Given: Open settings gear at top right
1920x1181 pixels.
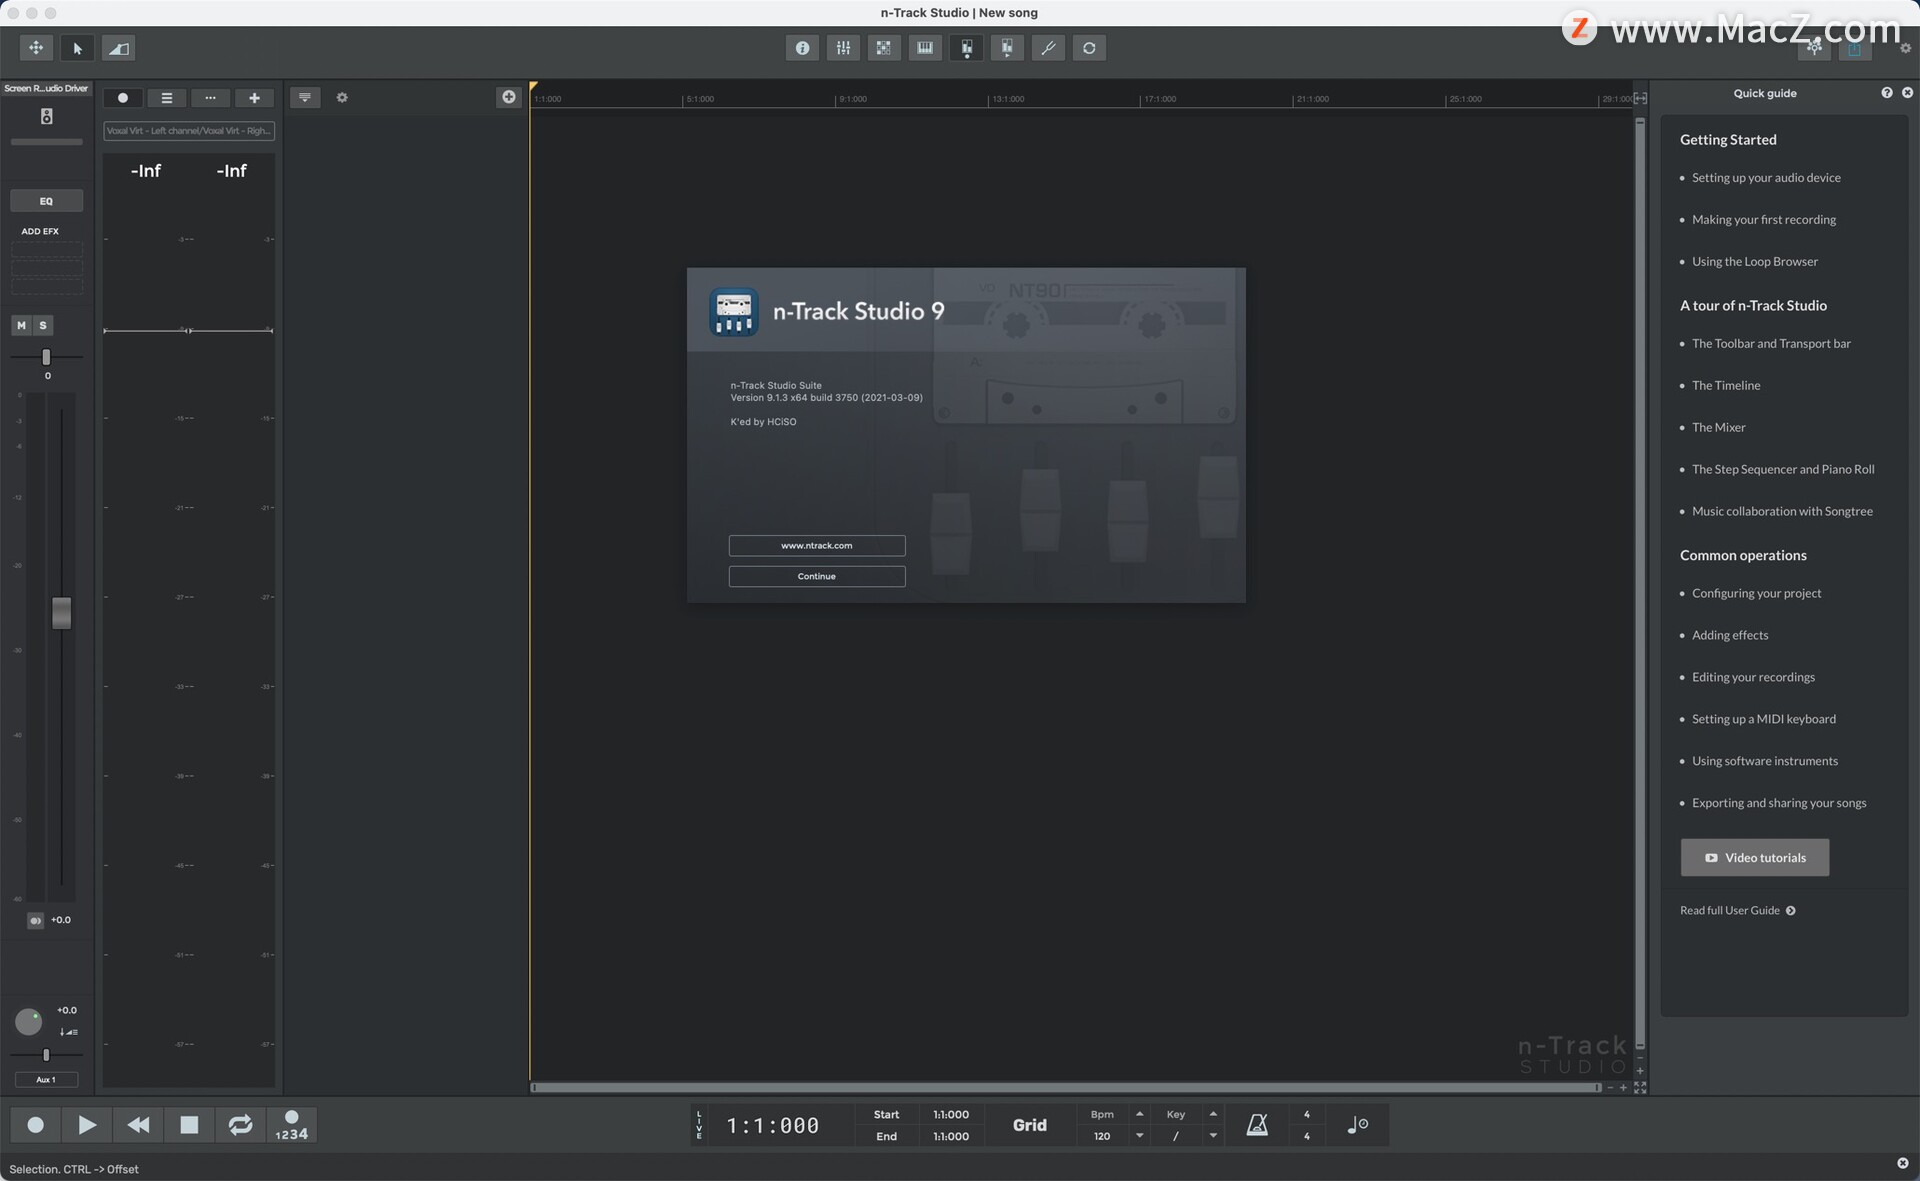Looking at the screenshot, I should pyautogui.click(x=1905, y=48).
